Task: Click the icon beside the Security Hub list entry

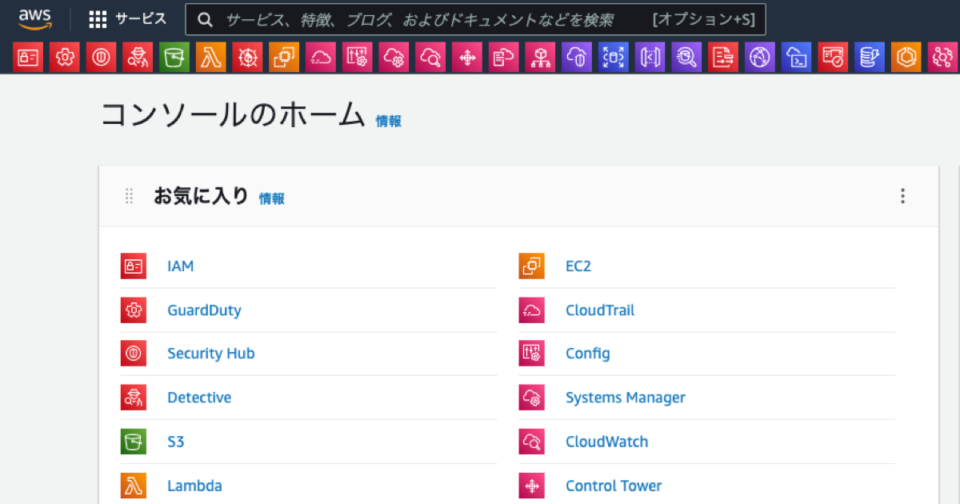Action: point(133,353)
